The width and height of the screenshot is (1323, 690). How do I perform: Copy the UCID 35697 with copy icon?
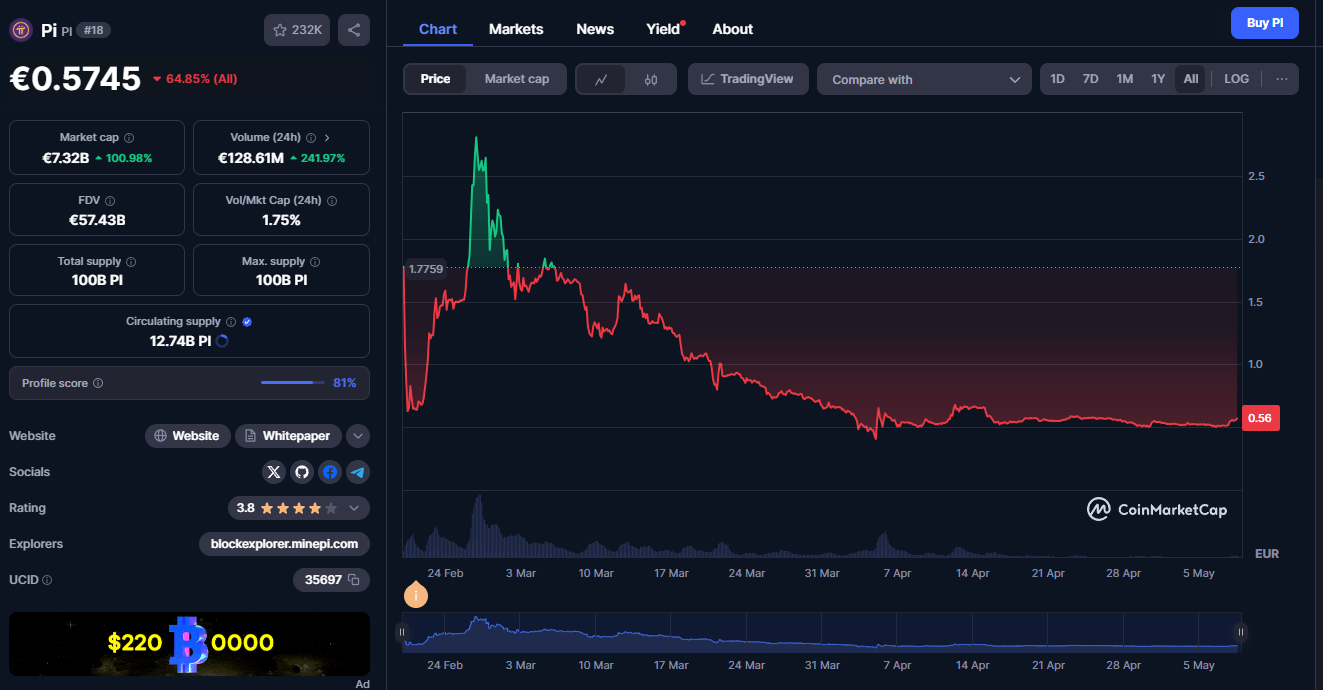pyautogui.click(x=353, y=580)
